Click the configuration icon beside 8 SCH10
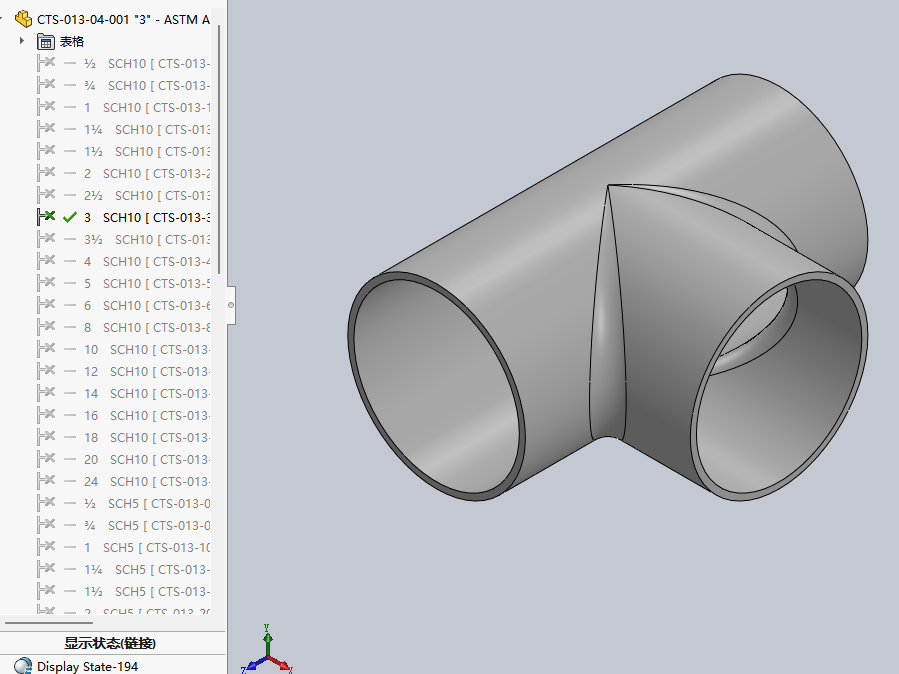The height and width of the screenshot is (674, 899). (46, 327)
